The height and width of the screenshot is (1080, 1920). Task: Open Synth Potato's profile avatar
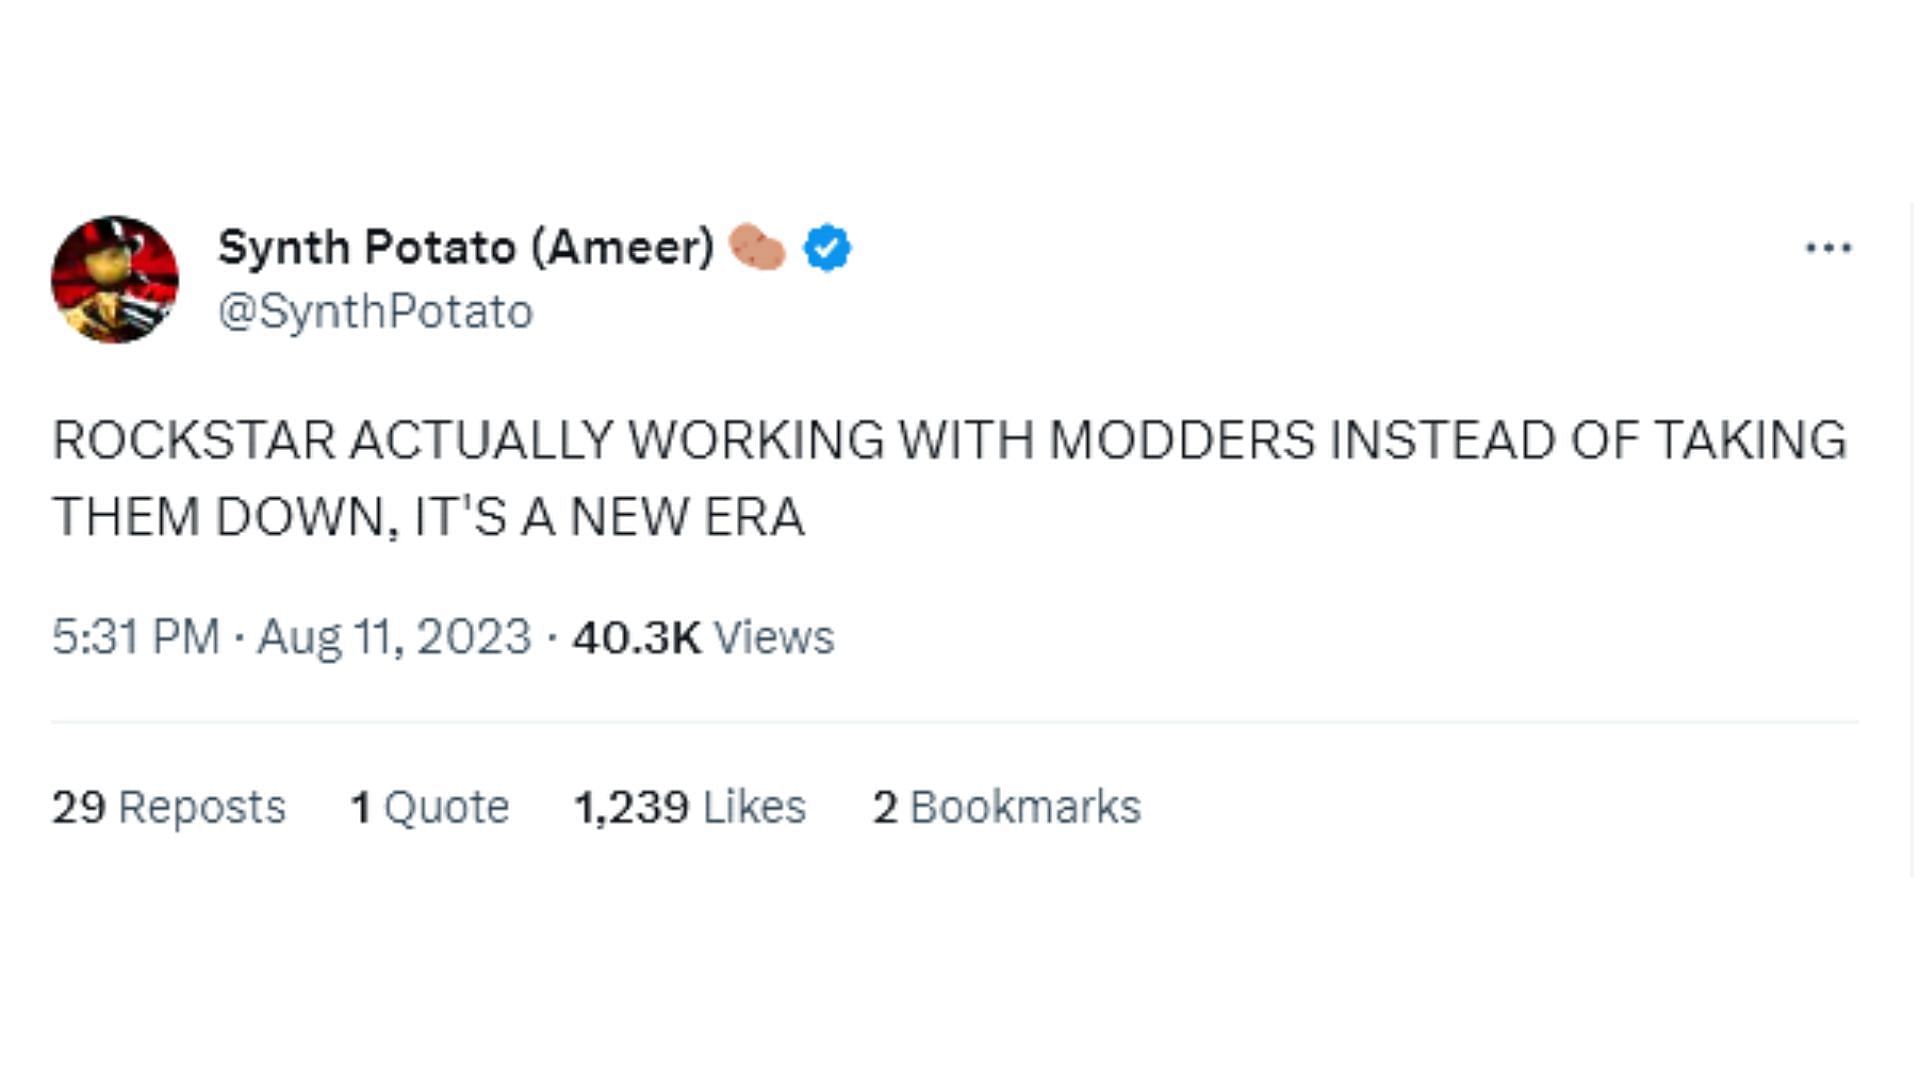pyautogui.click(x=115, y=279)
